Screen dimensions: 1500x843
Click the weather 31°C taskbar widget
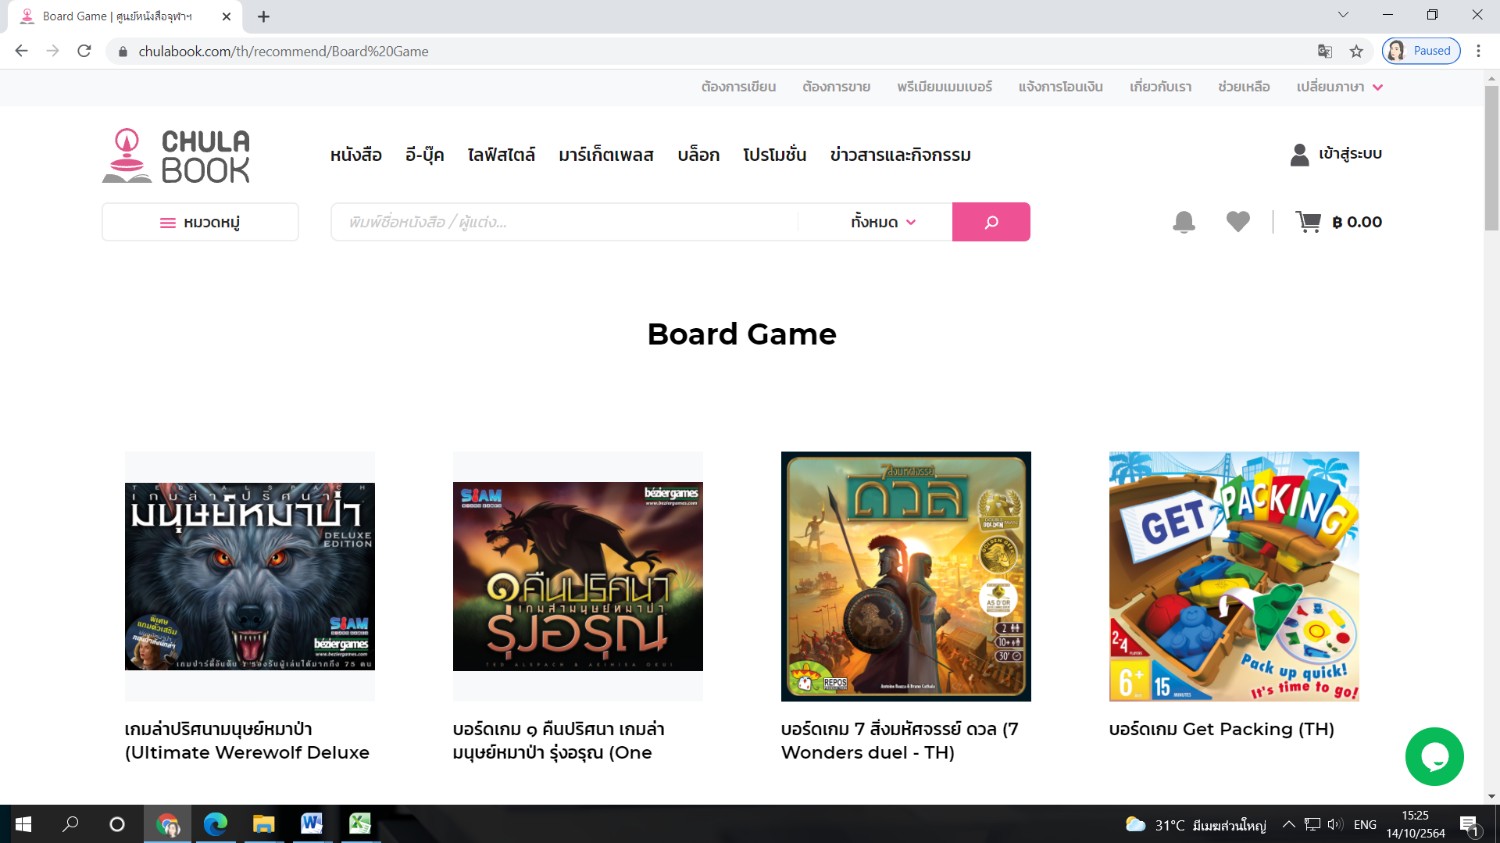pyautogui.click(x=1196, y=825)
